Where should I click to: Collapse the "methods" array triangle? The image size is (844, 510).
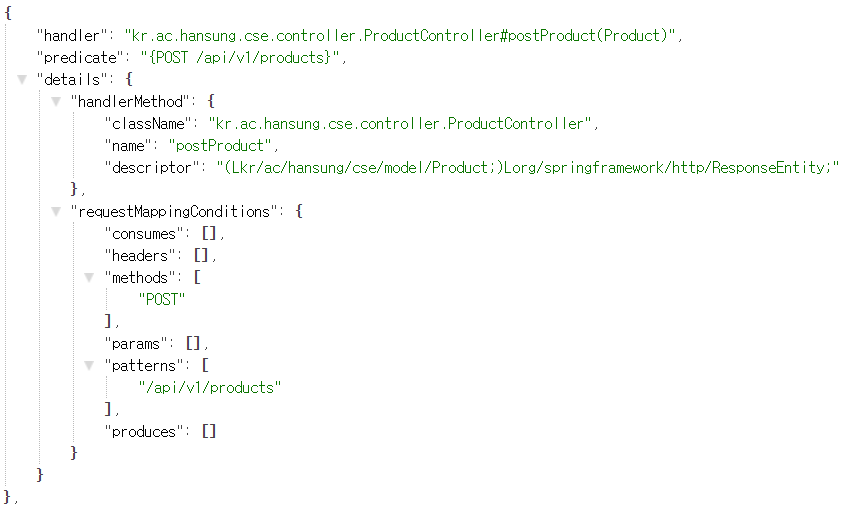pos(89,277)
